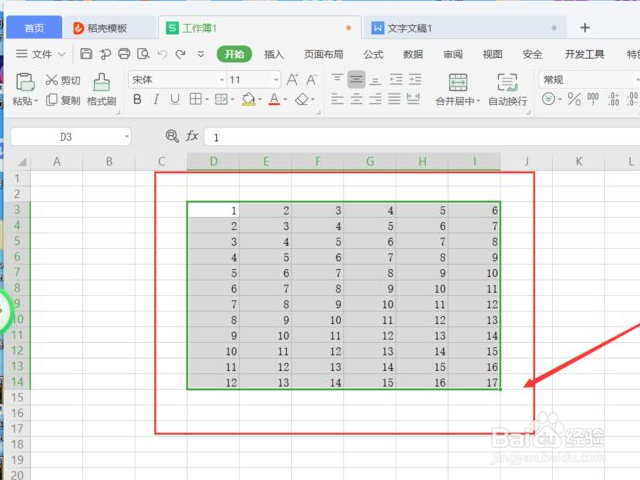Open the 视图 ribbon tab
Screen dimensions: 640x480
click(493, 54)
